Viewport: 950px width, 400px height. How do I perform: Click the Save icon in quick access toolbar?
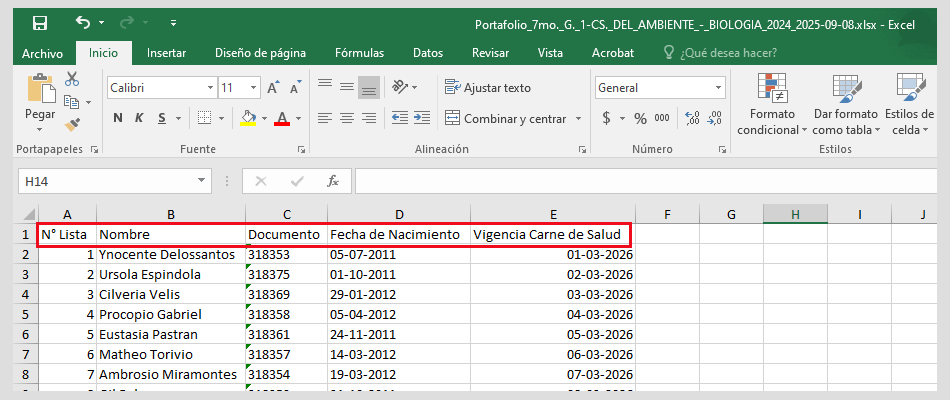point(40,23)
